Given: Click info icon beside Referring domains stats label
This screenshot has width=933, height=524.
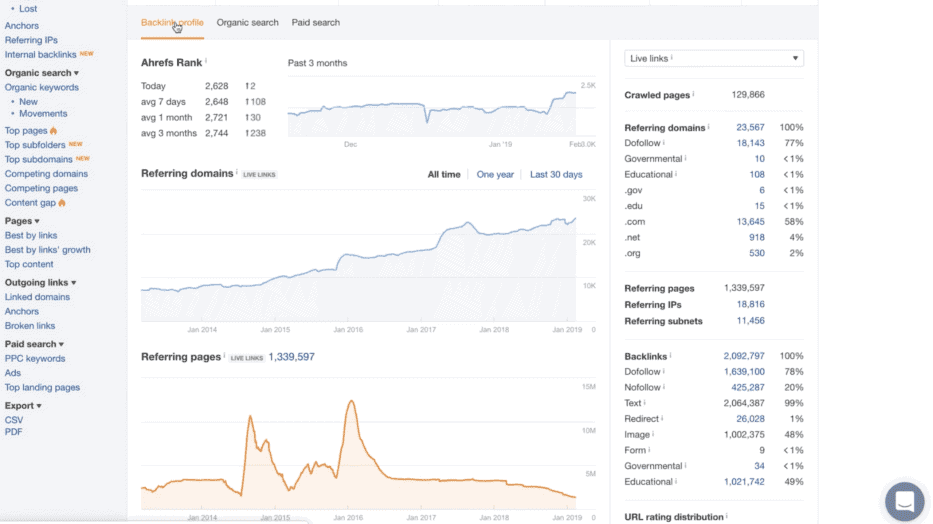Looking at the screenshot, I should click(709, 126).
